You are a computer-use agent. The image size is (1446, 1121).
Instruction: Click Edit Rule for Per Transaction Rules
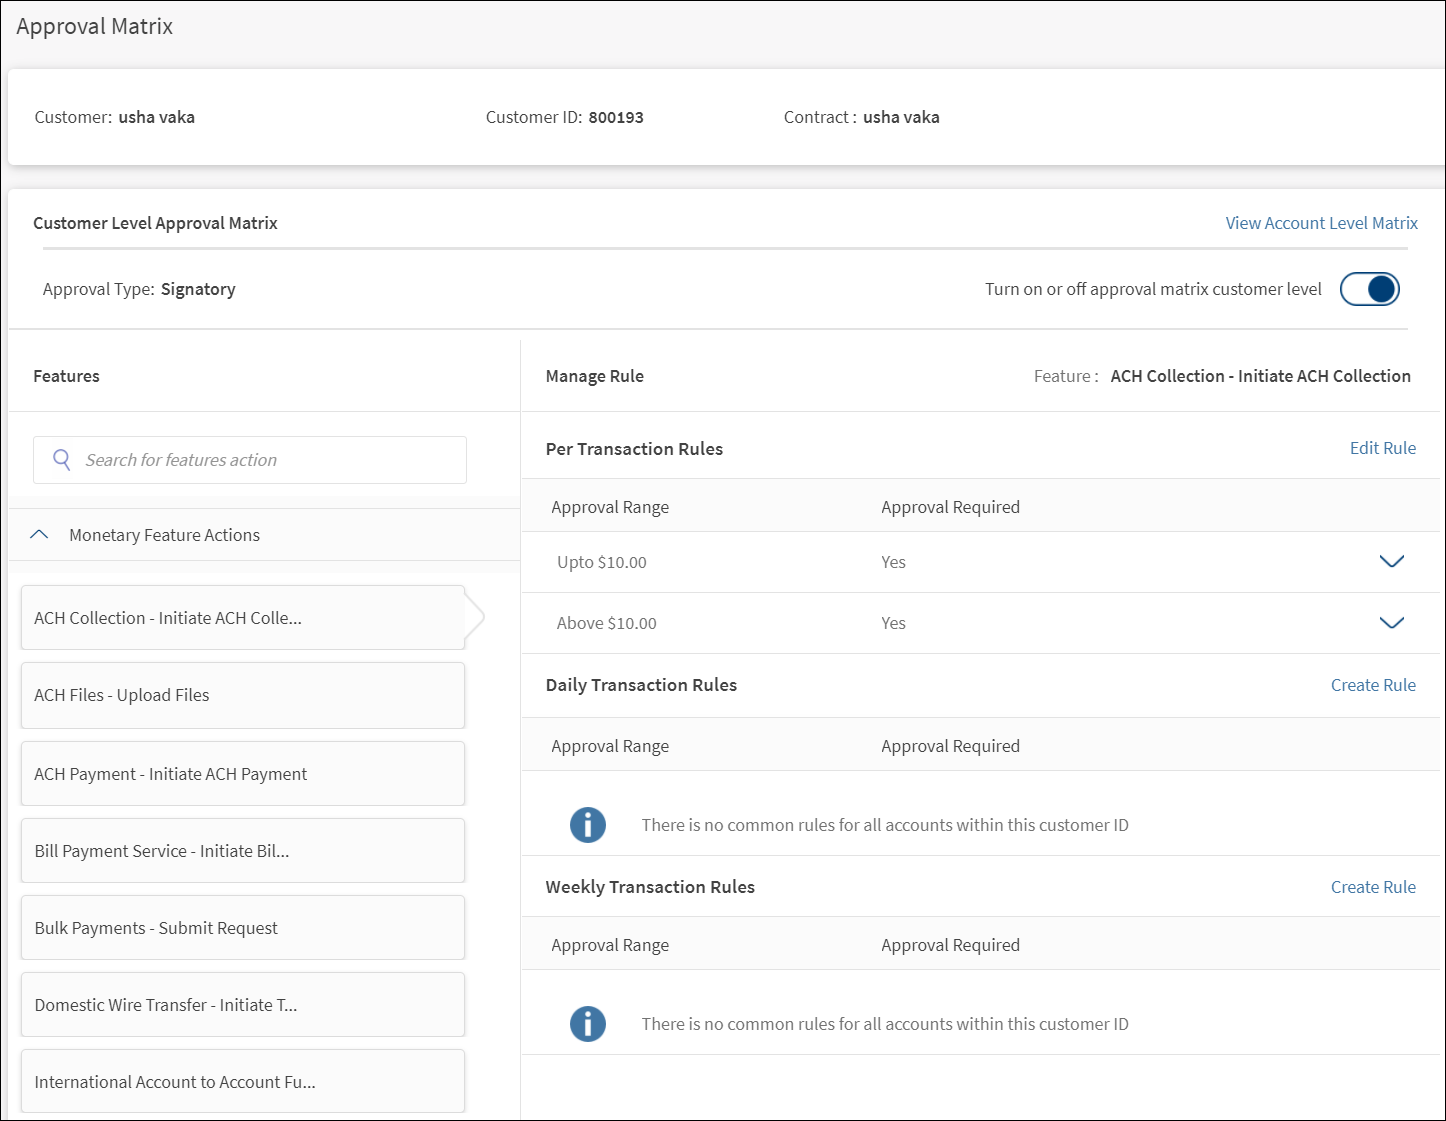click(1382, 448)
